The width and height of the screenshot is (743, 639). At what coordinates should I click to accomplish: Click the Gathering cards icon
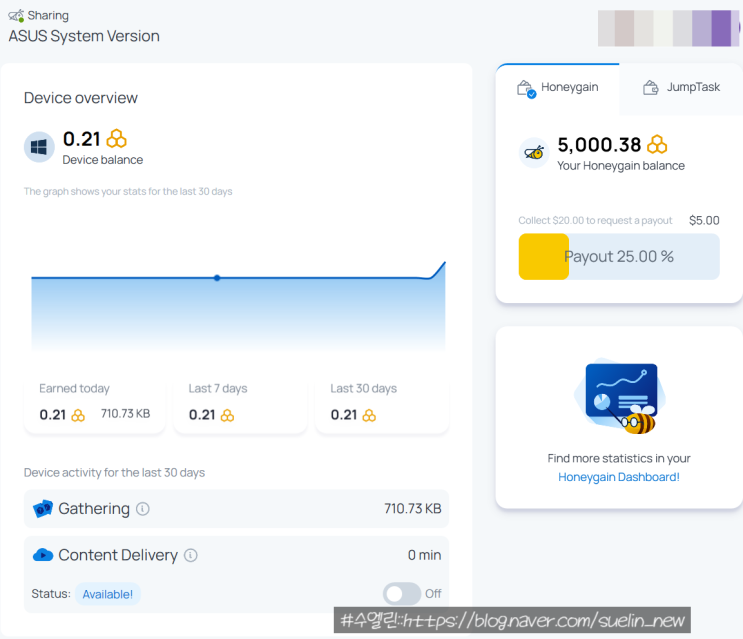(x=43, y=509)
